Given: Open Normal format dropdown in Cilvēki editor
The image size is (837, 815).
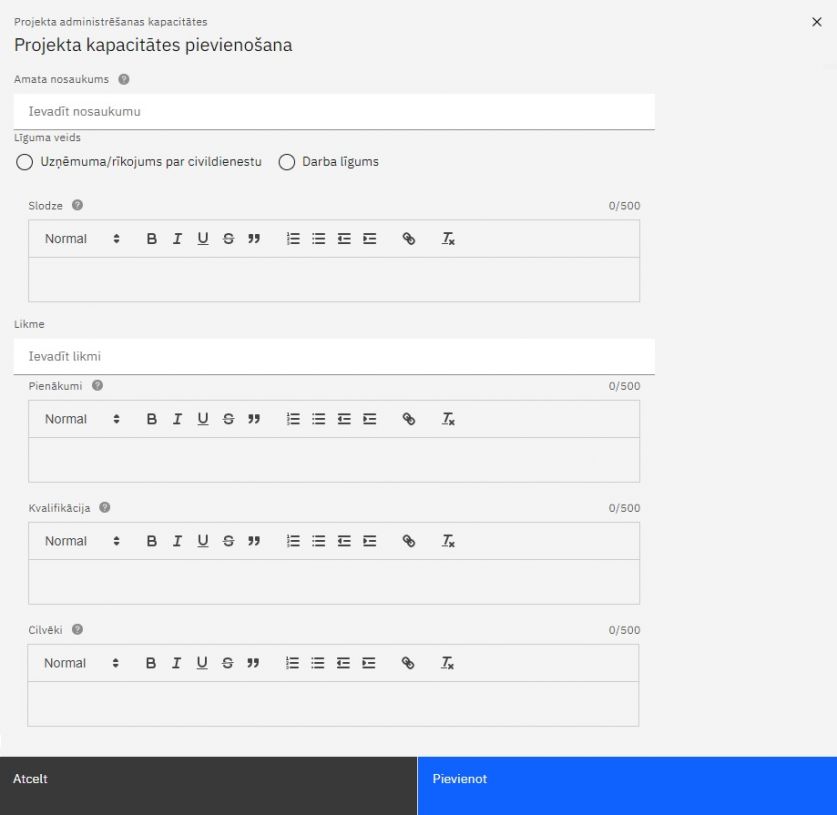Looking at the screenshot, I should [81, 663].
